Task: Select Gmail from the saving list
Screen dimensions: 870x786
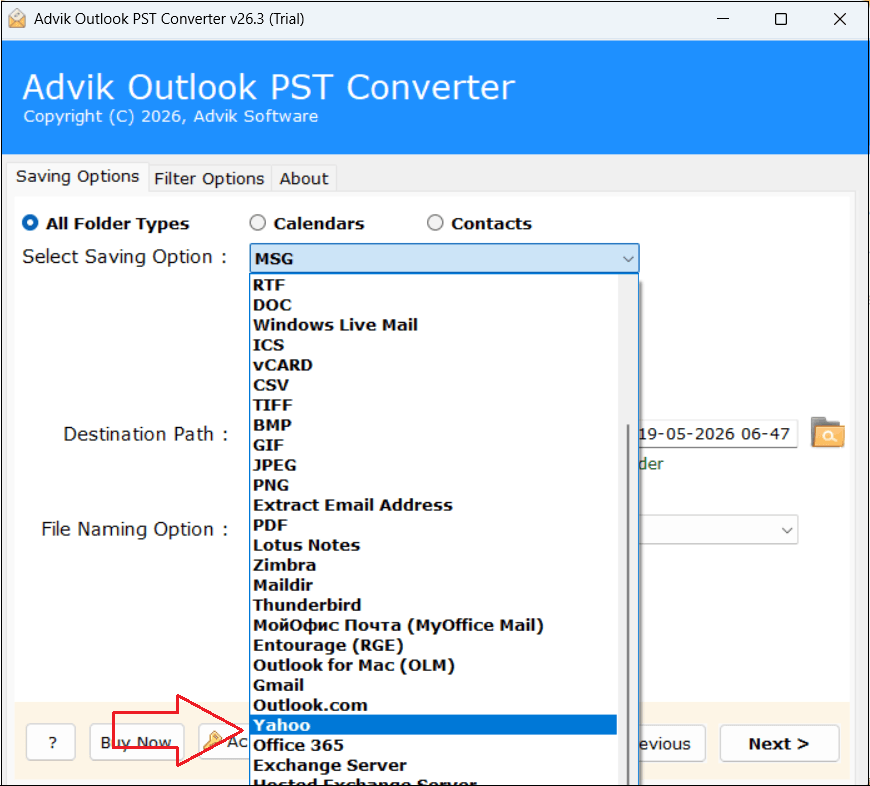Action: 434,685
